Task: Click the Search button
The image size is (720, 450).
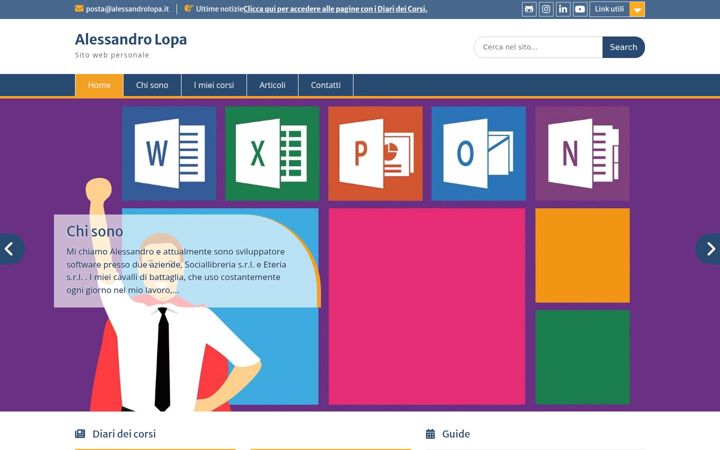Action: click(624, 47)
